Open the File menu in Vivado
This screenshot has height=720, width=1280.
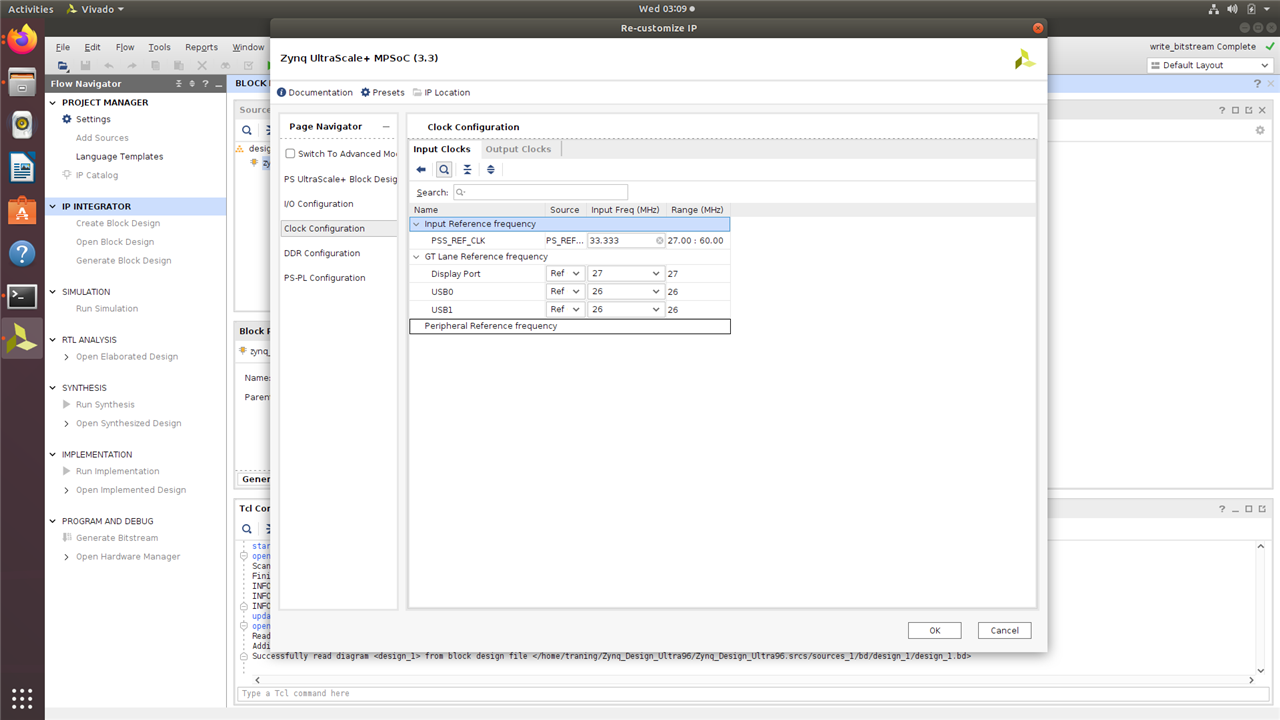pyautogui.click(x=63, y=47)
